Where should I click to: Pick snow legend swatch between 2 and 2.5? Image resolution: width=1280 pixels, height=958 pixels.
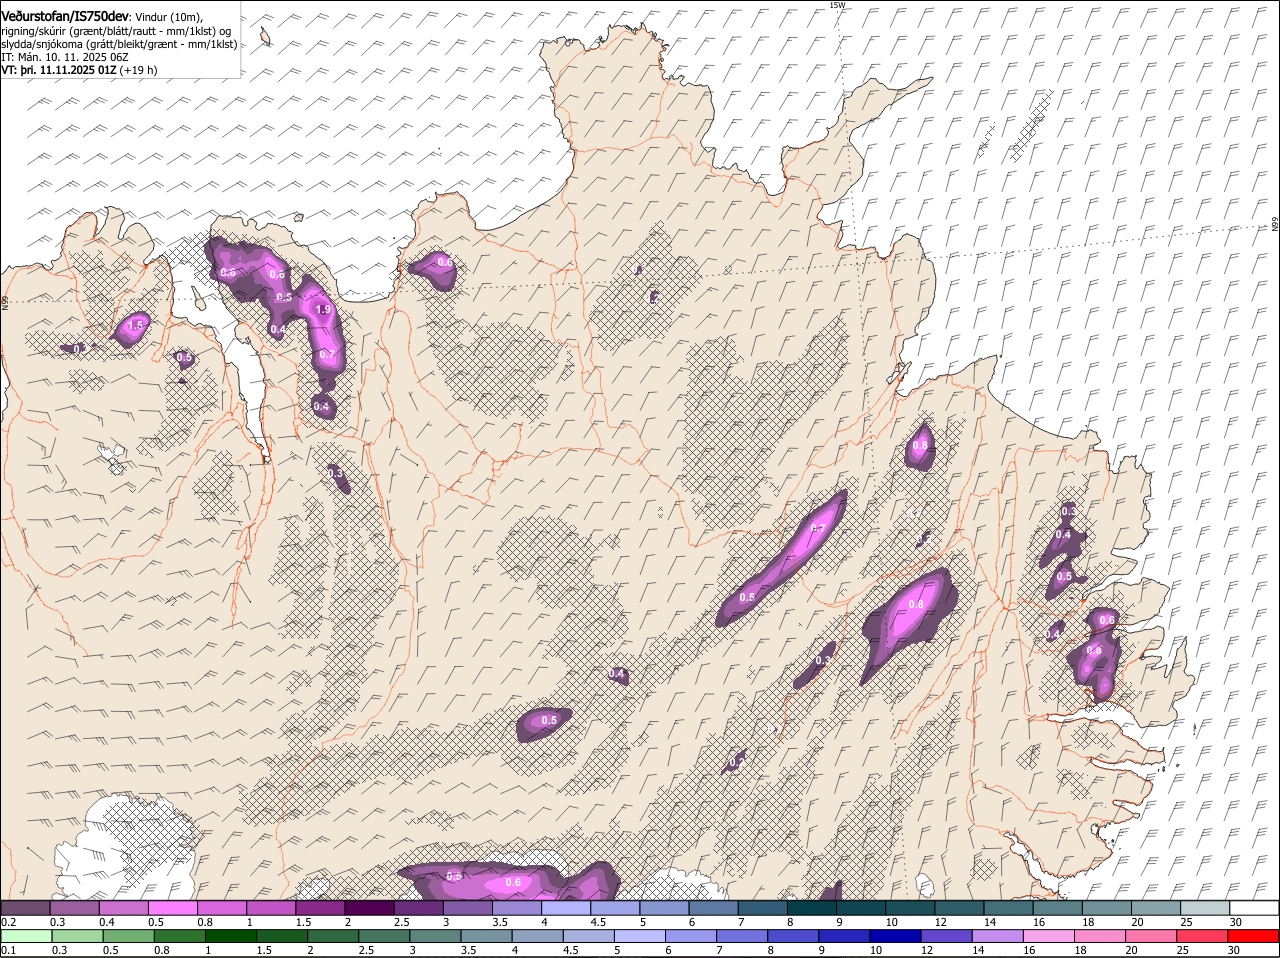[x=369, y=908]
